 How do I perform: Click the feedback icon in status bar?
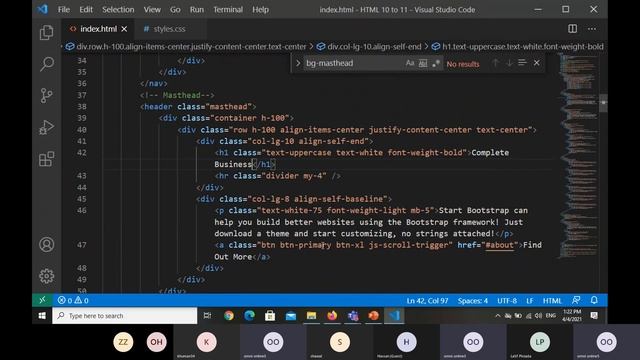click(x=576, y=300)
